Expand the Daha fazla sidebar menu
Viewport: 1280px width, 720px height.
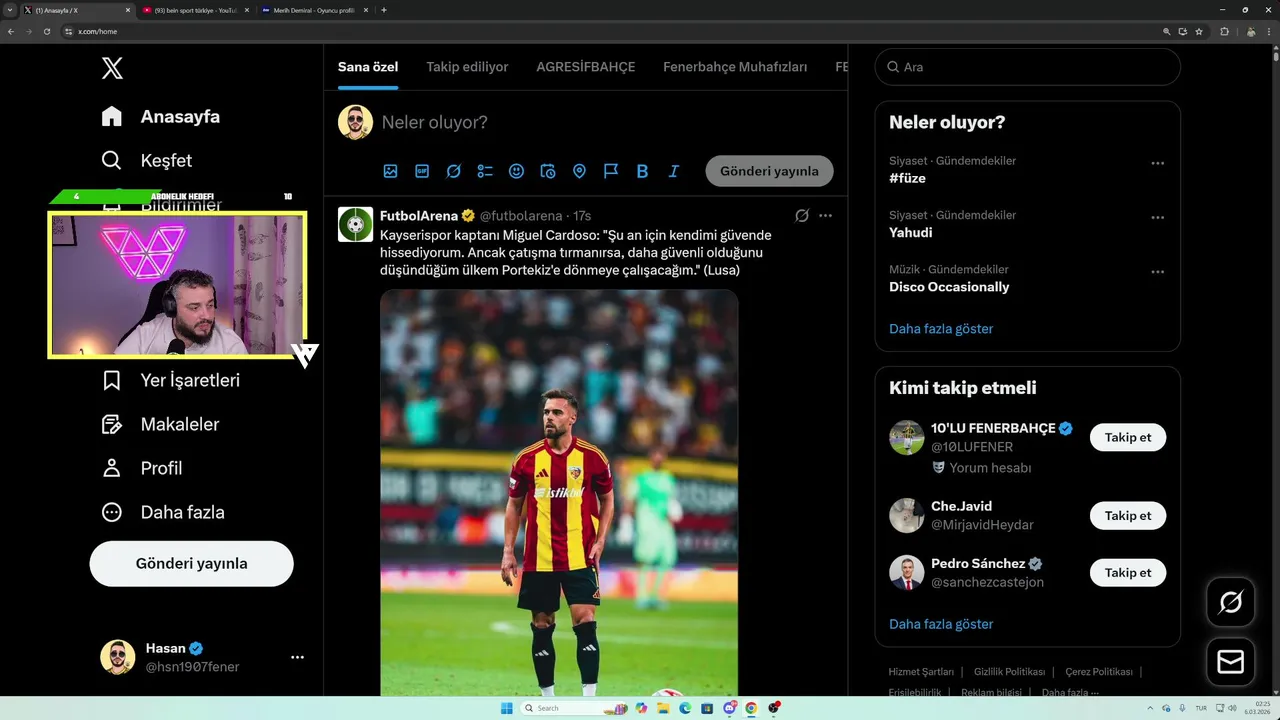coord(163,512)
